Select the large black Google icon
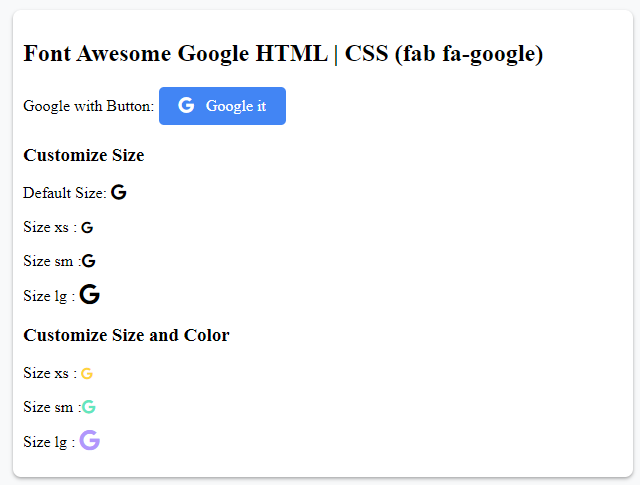Viewport: 640px width, 485px height. tap(90, 294)
